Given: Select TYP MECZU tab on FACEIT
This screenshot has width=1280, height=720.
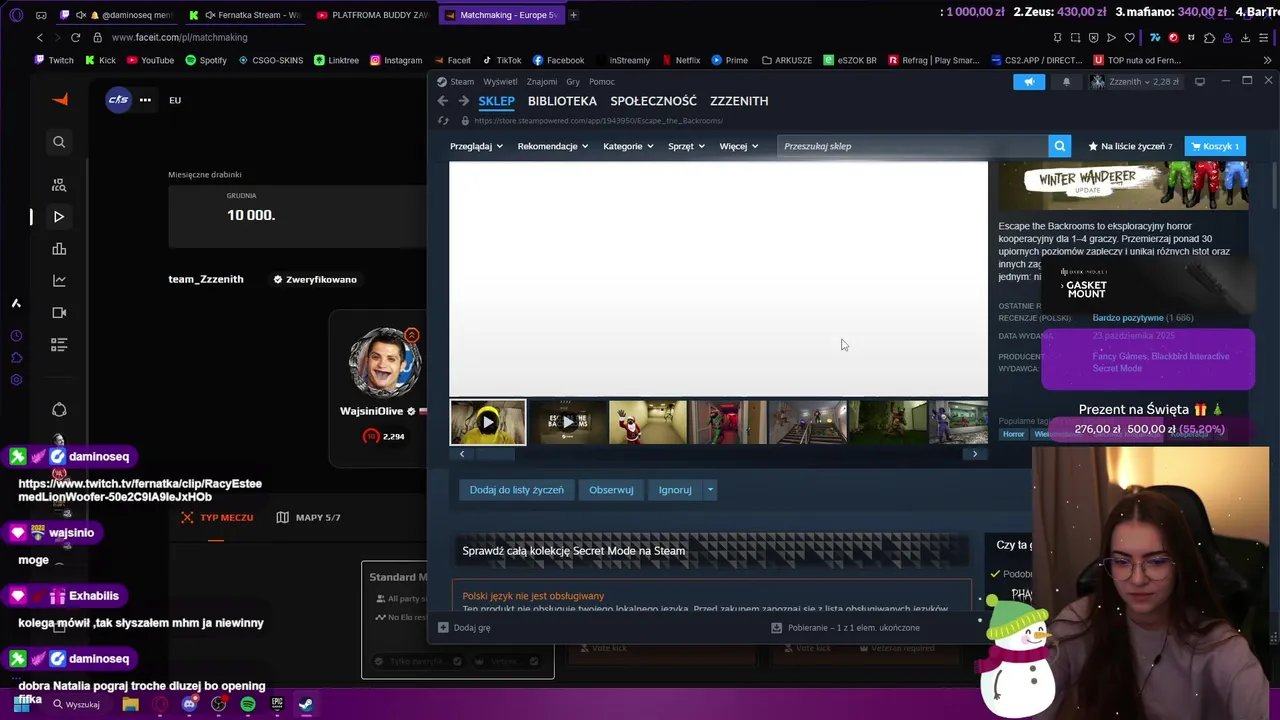Looking at the screenshot, I should point(217,518).
